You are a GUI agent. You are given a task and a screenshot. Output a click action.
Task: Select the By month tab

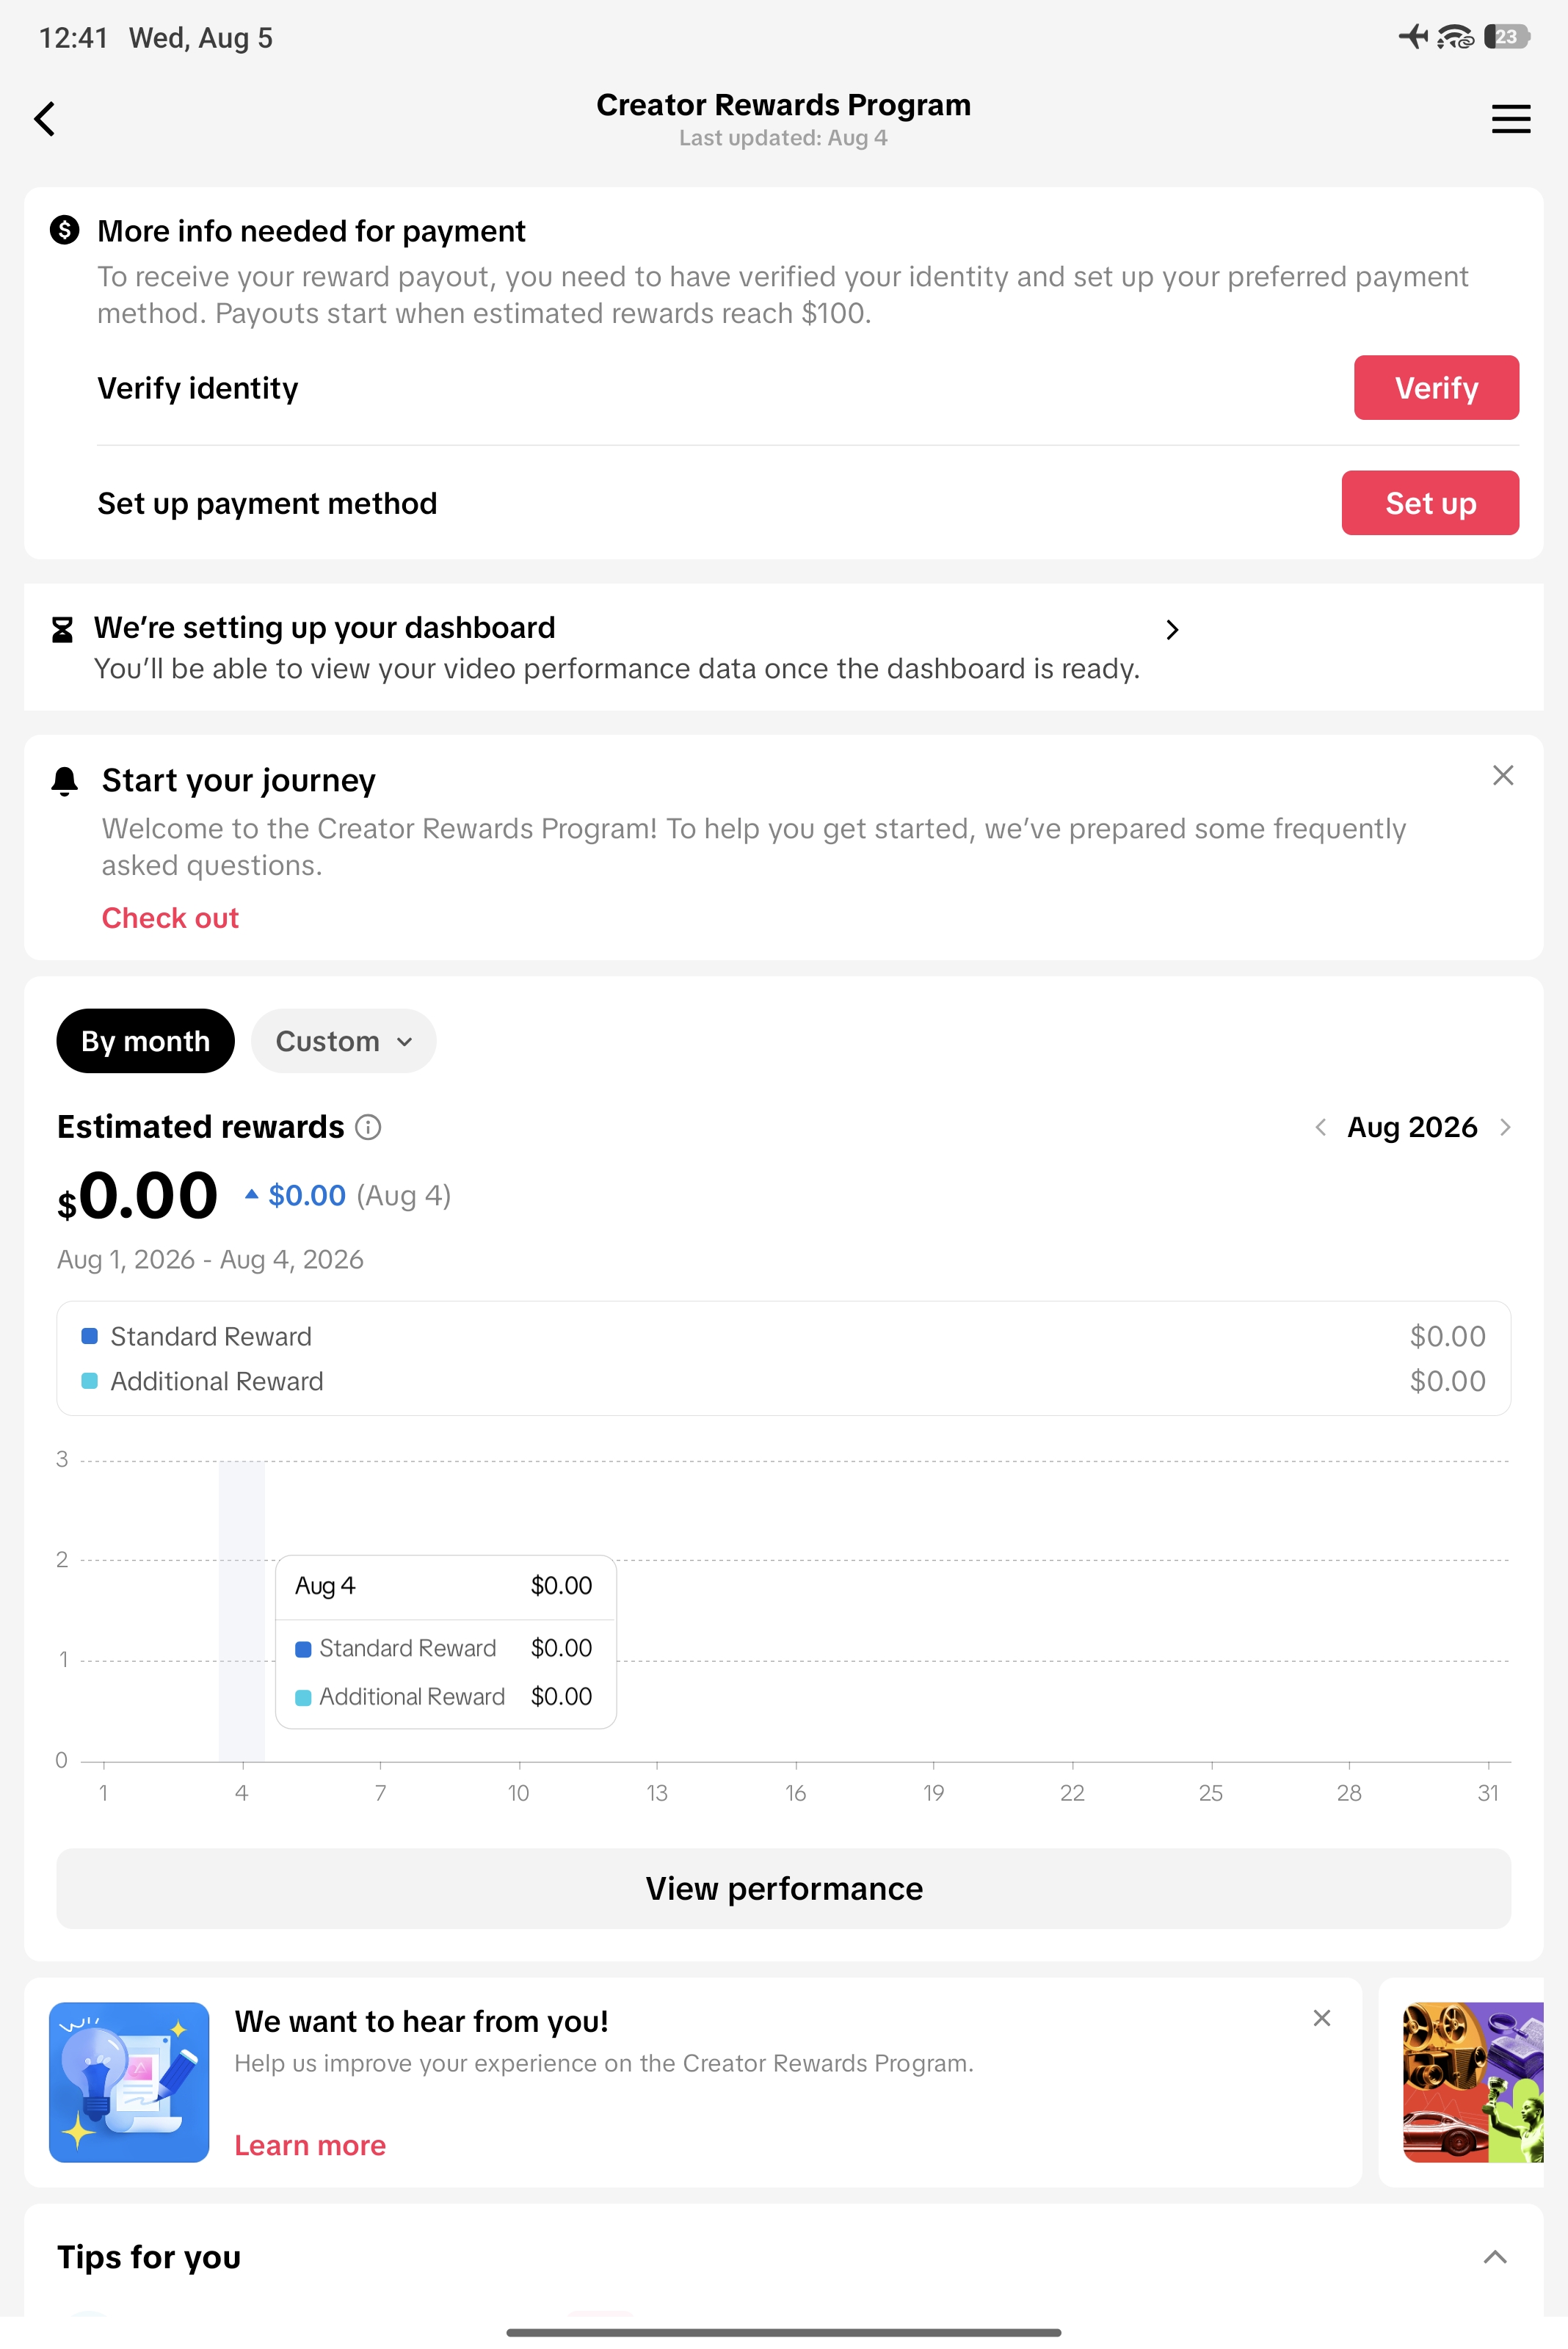(146, 1041)
